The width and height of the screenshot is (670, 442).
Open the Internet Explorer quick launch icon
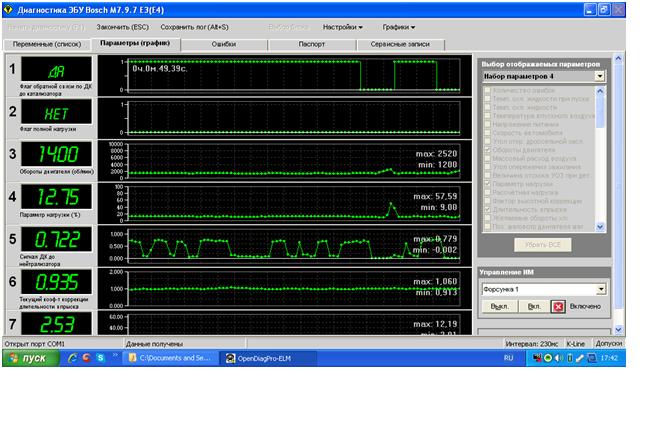coord(72,357)
